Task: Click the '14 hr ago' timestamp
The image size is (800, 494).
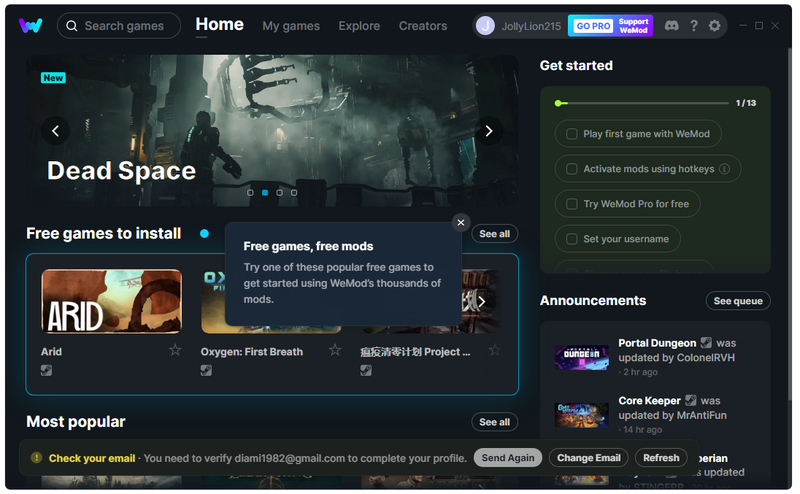Action: point(642,430)
